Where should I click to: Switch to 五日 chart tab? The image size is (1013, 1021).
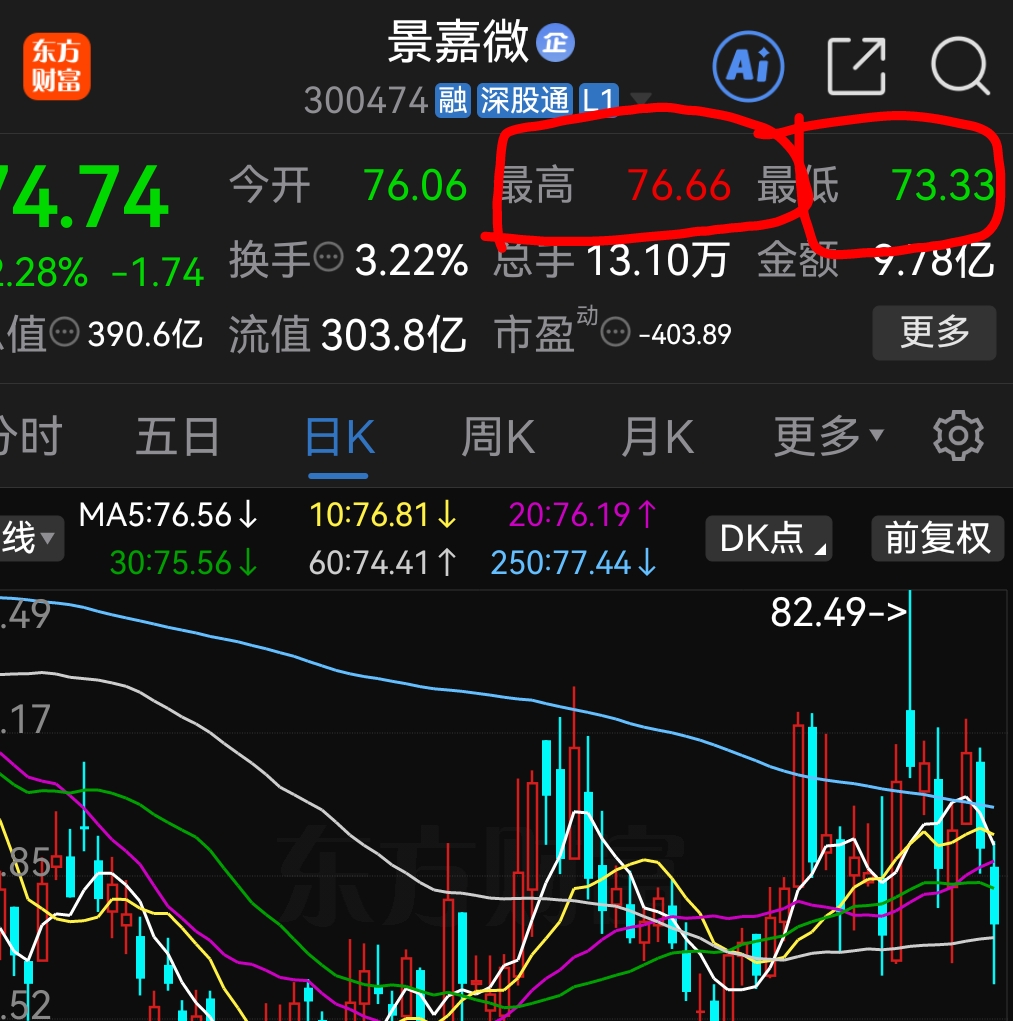177,437
